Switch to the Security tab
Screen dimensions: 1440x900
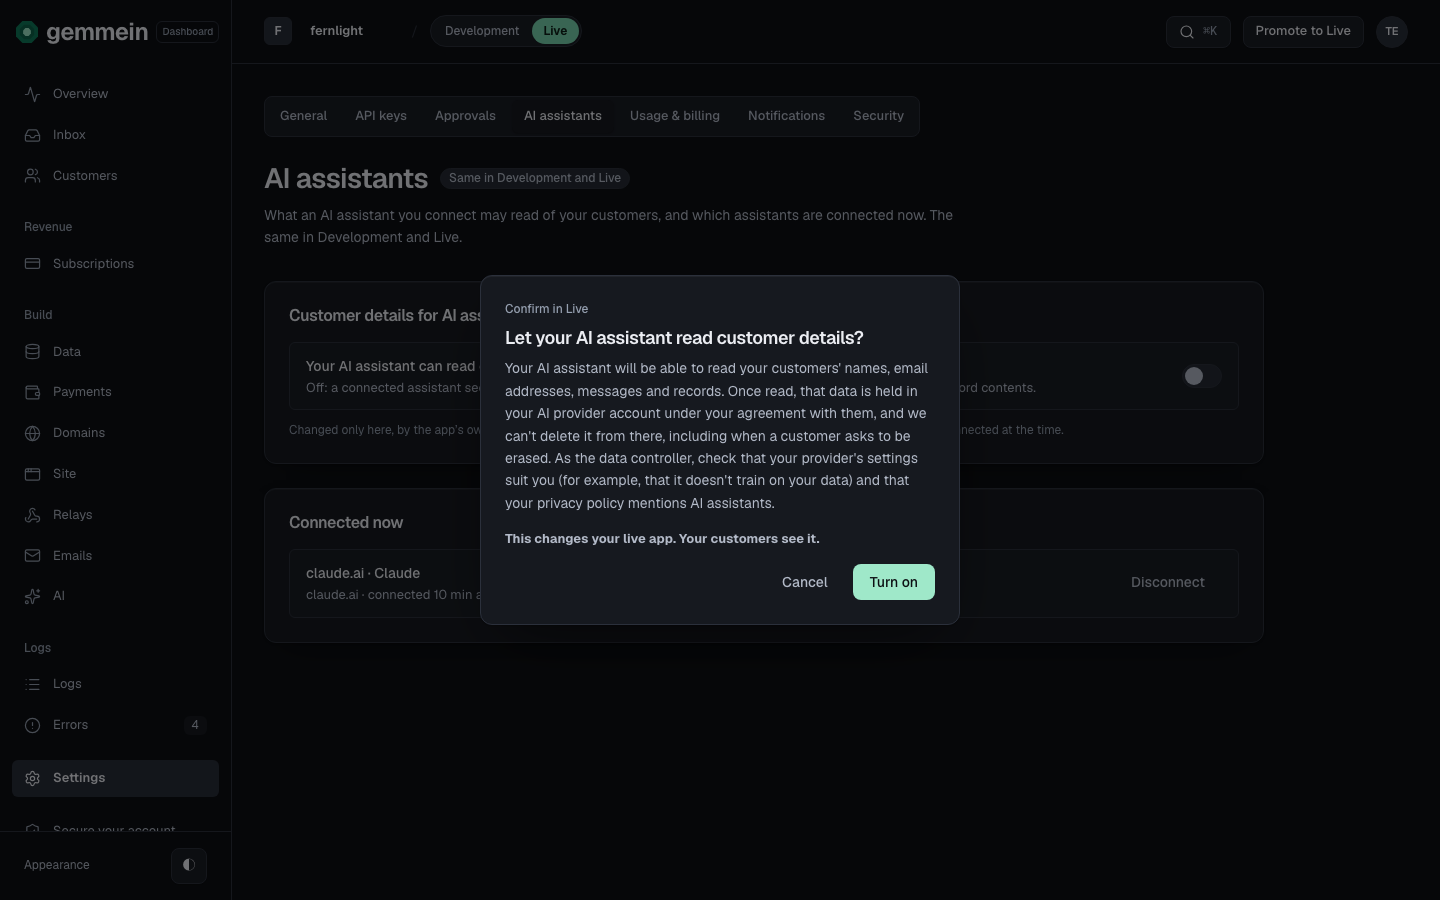[879, 116]
